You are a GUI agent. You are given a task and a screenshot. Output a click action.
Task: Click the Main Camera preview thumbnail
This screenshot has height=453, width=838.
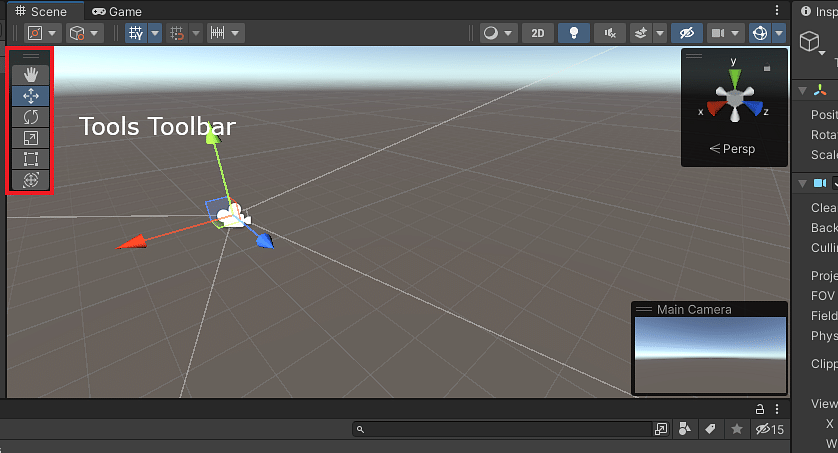tap(709, 355)
